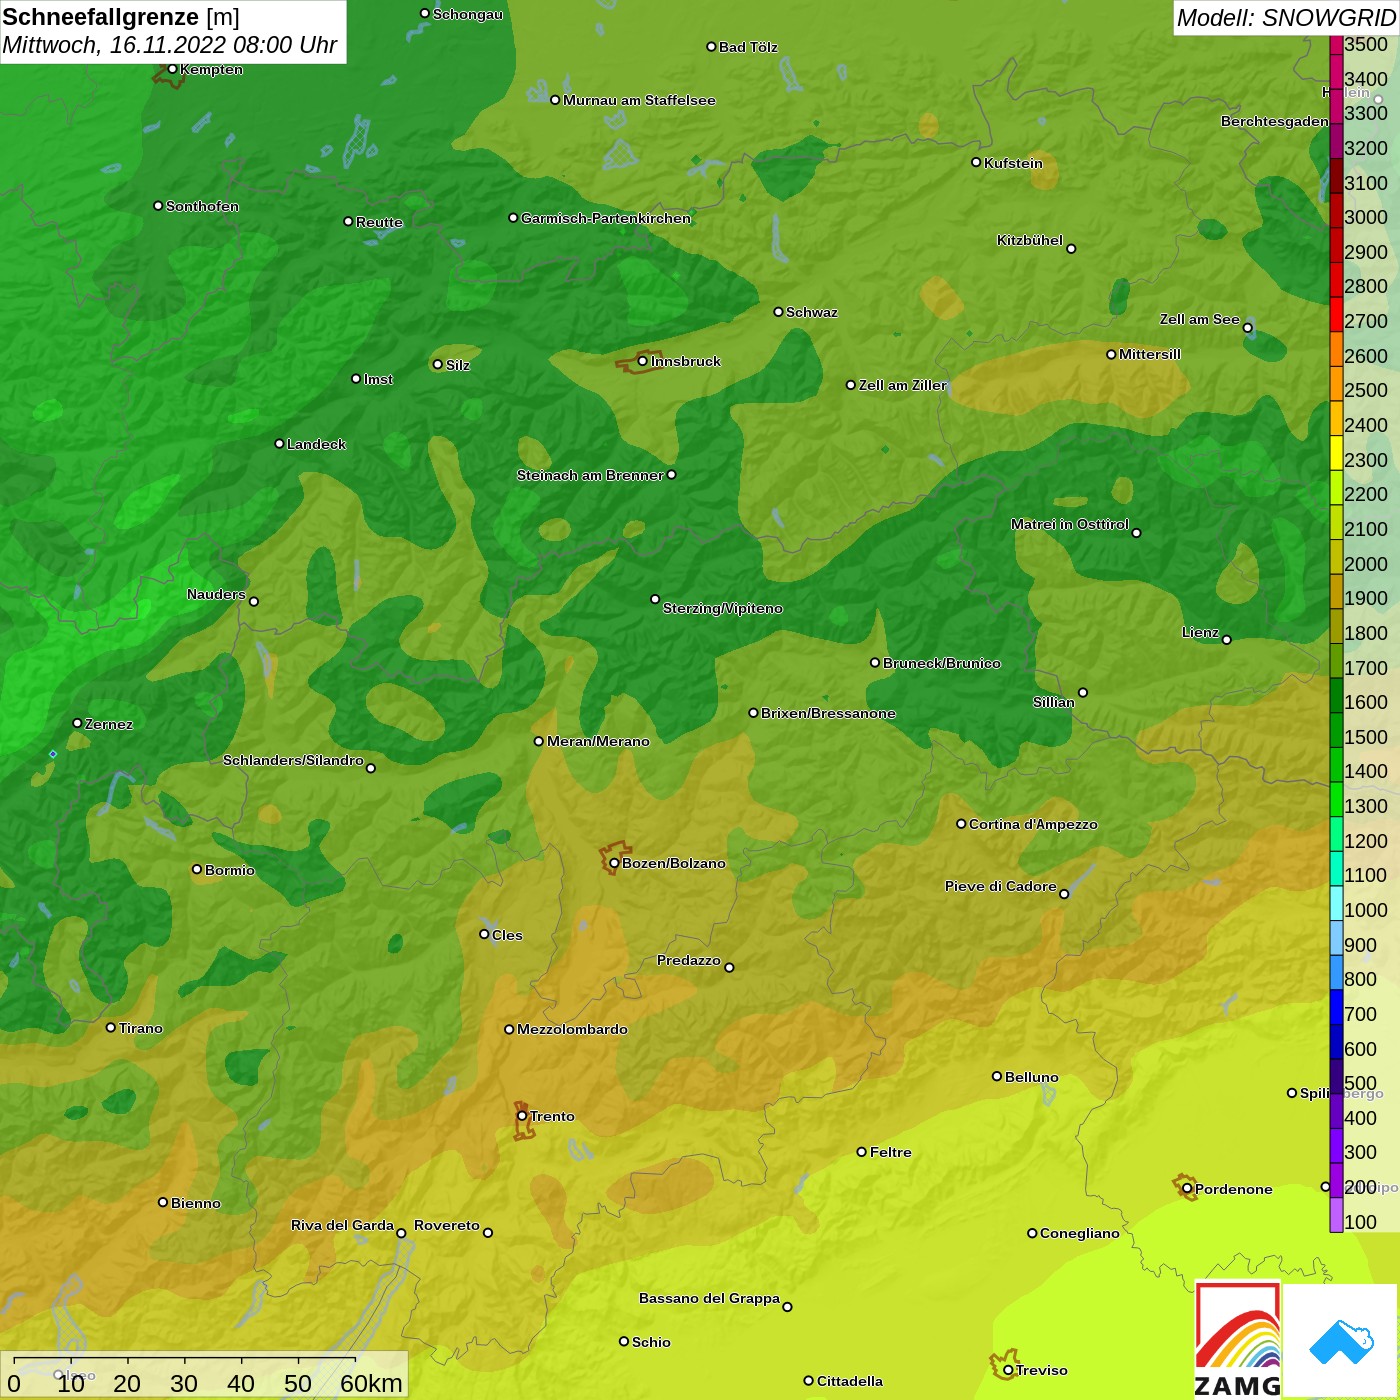1400x1400 pixels.
Task: Click the Cittadella label
Action: [850, 1381]
